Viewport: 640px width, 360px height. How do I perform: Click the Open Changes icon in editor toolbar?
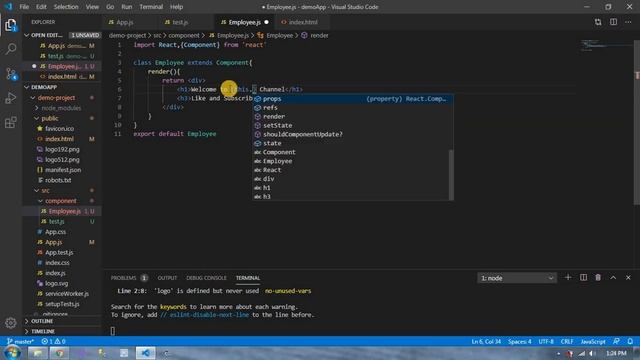pyautogui.click(x=598, y=22)
